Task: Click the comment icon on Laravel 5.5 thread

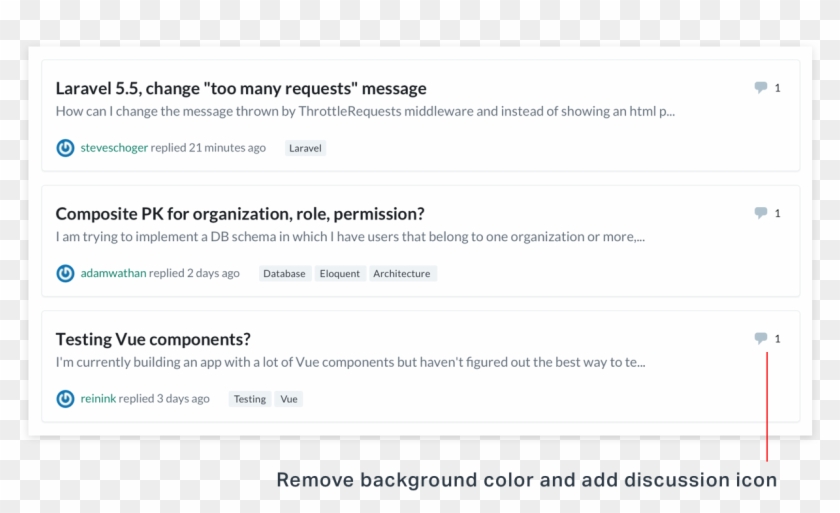Action: click(x=761, y=88)
